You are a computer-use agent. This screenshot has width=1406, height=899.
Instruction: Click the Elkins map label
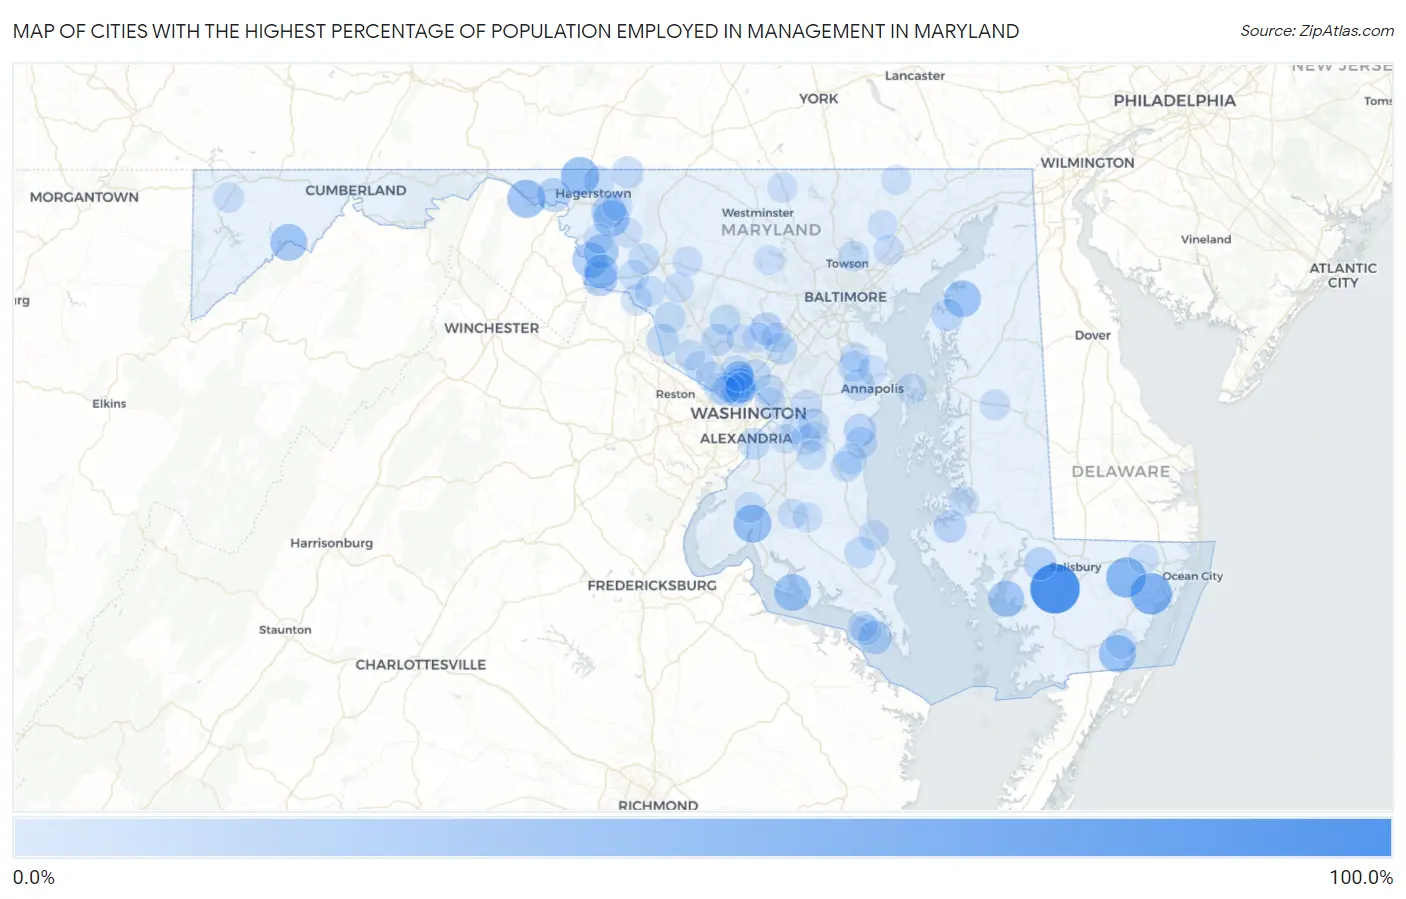click(x=109, y=403)
